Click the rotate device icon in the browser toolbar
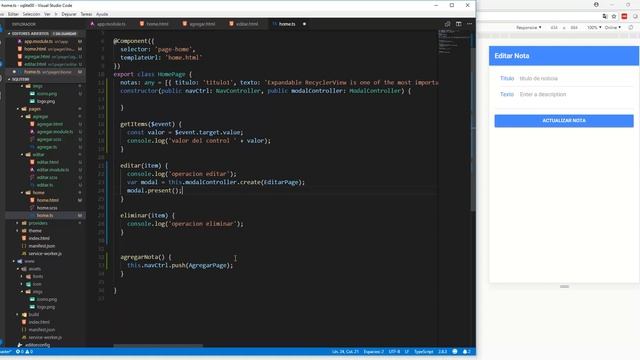The height and width of the screenshot is (360, 640). coord(631,27)
